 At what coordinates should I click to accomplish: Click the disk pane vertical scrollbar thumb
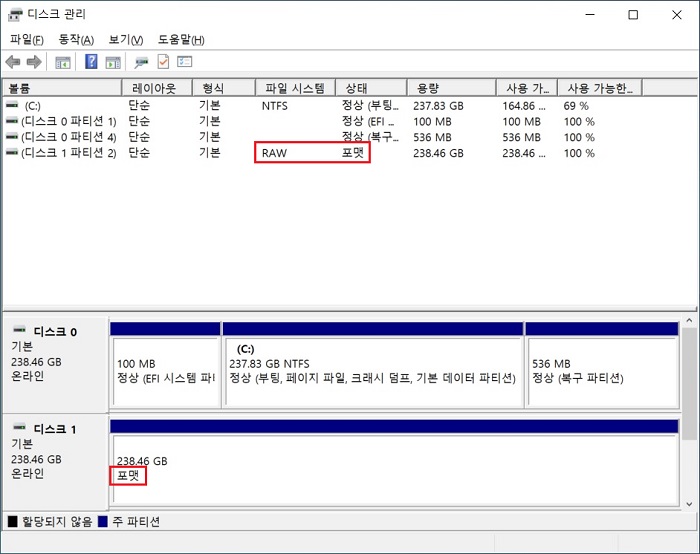pyautogui.click(x=689, y=384)
